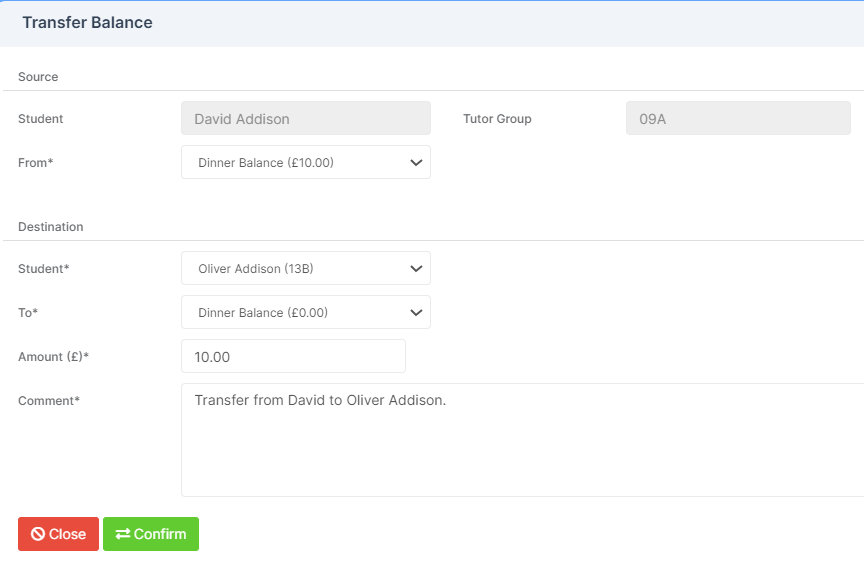Click the 'From*' field label
The width and height of the screenshot is (864, 562).
click(x=36, y=163)
